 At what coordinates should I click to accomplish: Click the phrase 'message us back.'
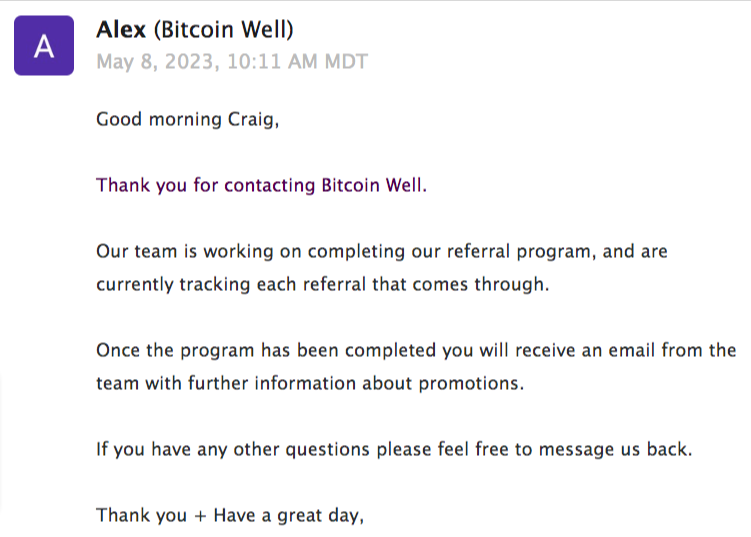coord(615,449)
